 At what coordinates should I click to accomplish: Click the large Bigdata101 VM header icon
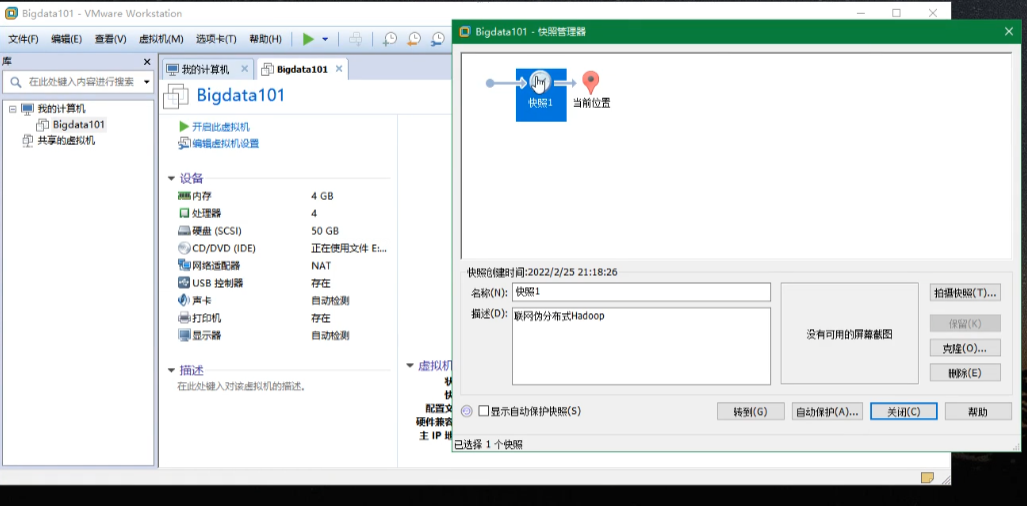(176, 96)
